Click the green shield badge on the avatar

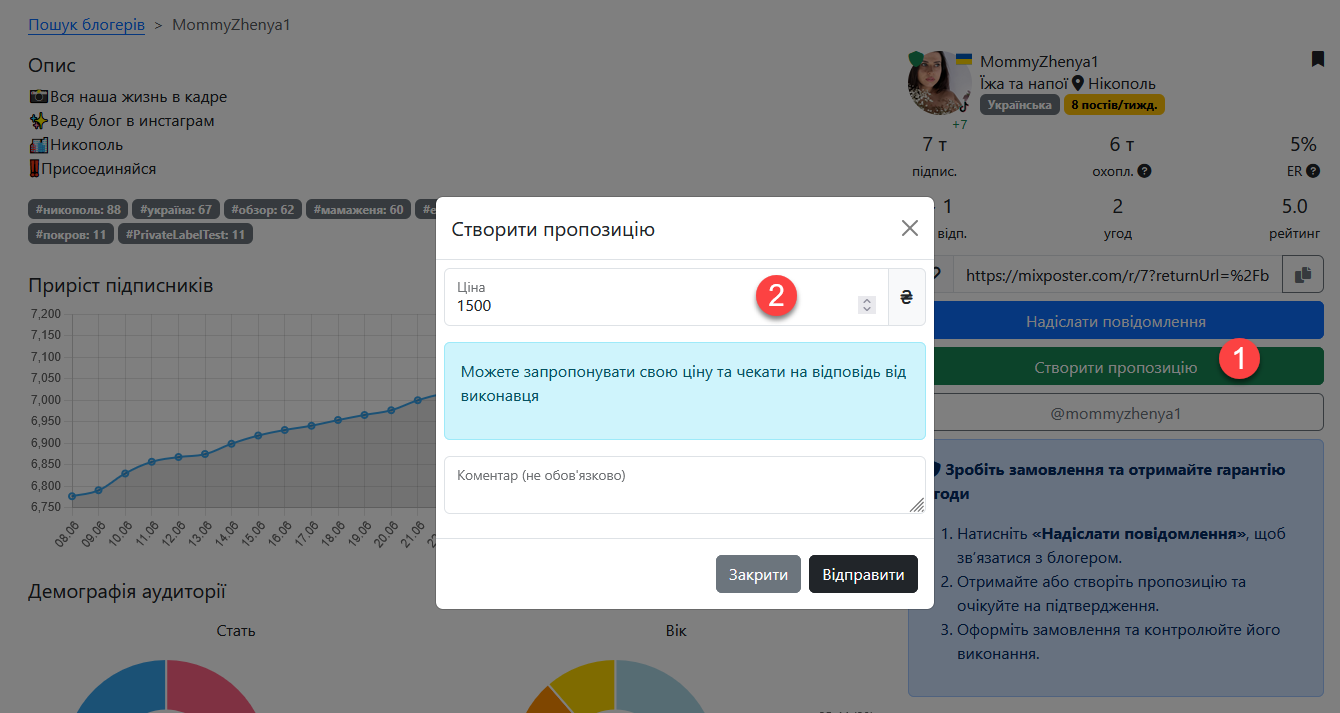(914, 59)
